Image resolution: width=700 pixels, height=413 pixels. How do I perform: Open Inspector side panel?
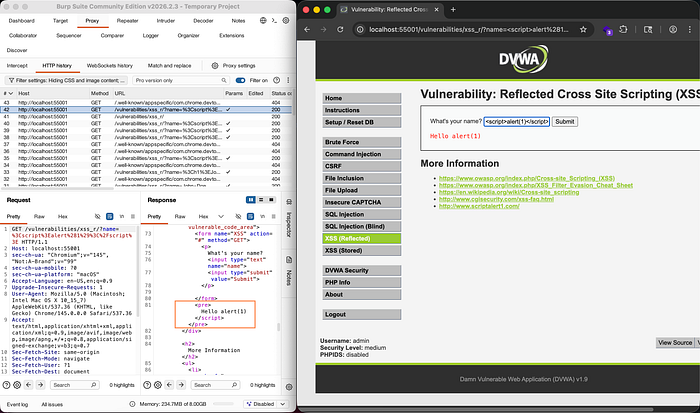289,219
